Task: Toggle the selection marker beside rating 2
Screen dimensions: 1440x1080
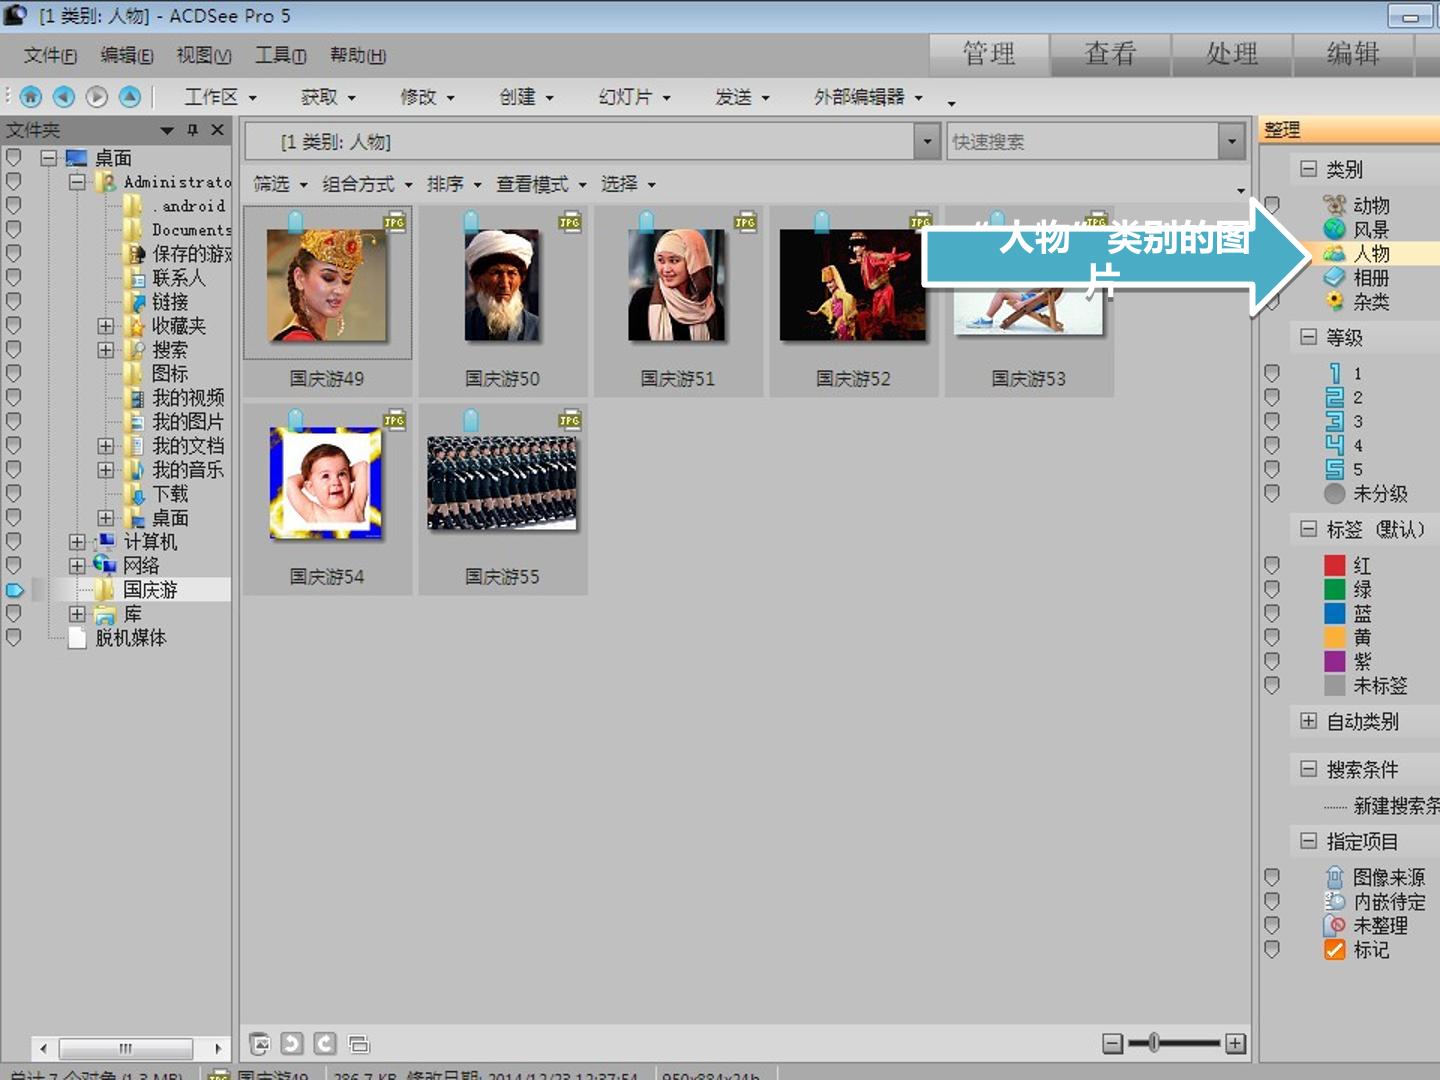Action: (1272, 397)
